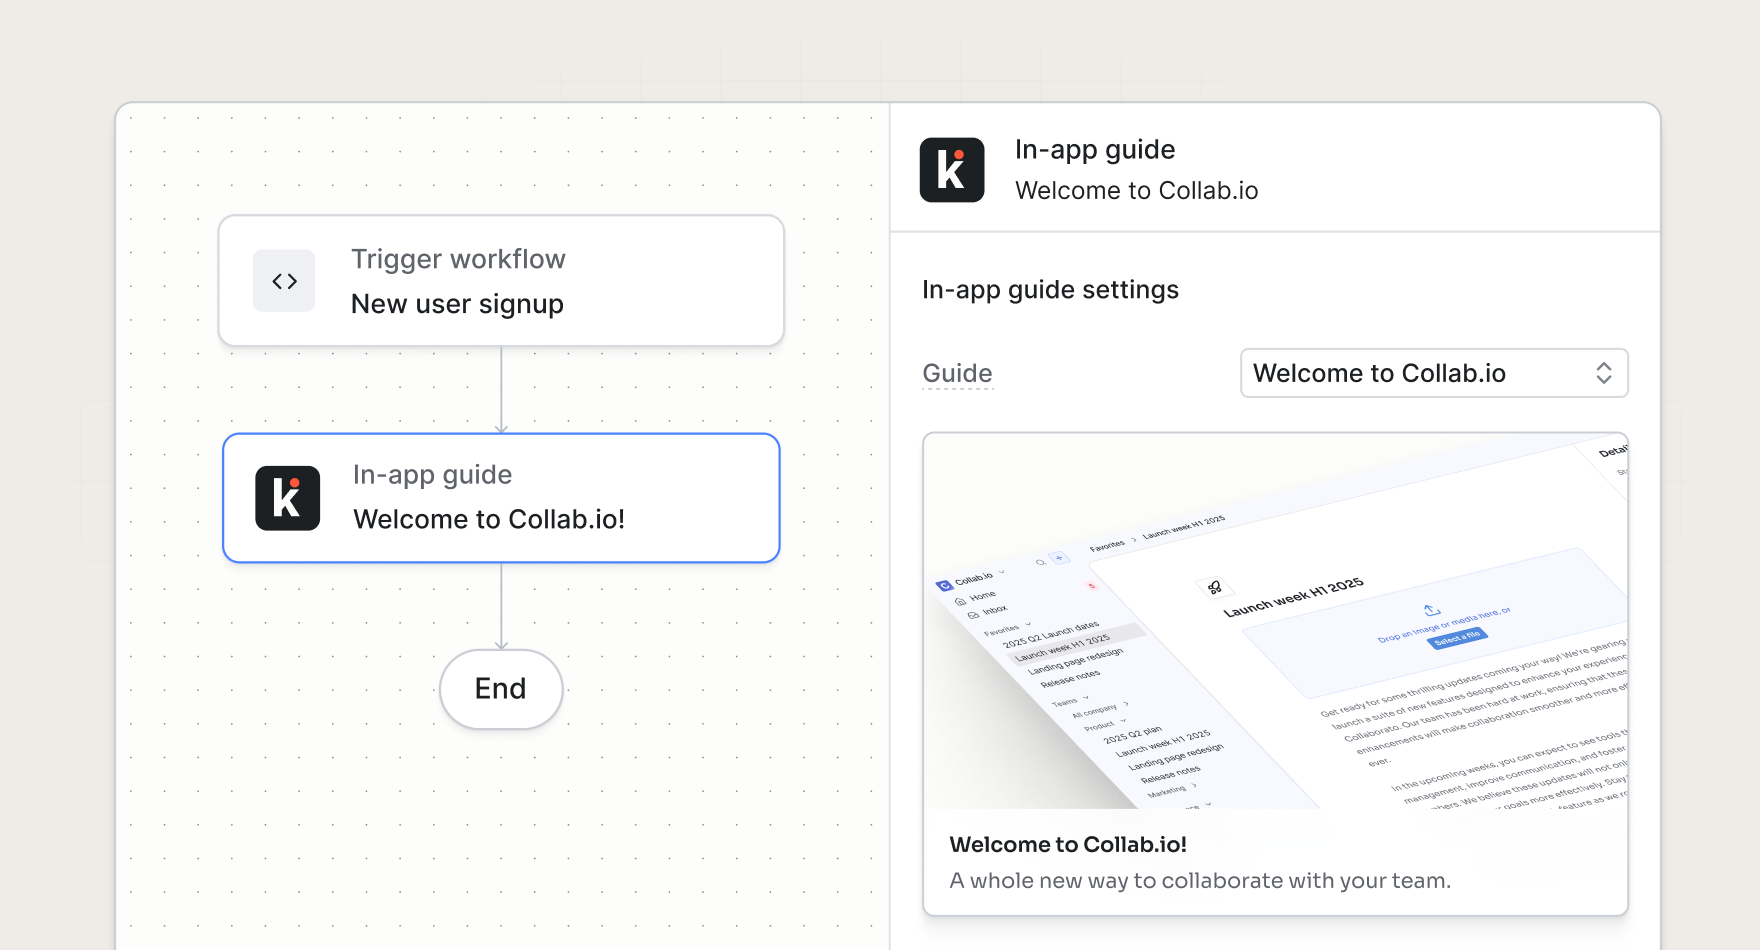
Task: Click the code brackets icon in Trigger workflow
Action: pyautogui.click(x=284, y=281)
